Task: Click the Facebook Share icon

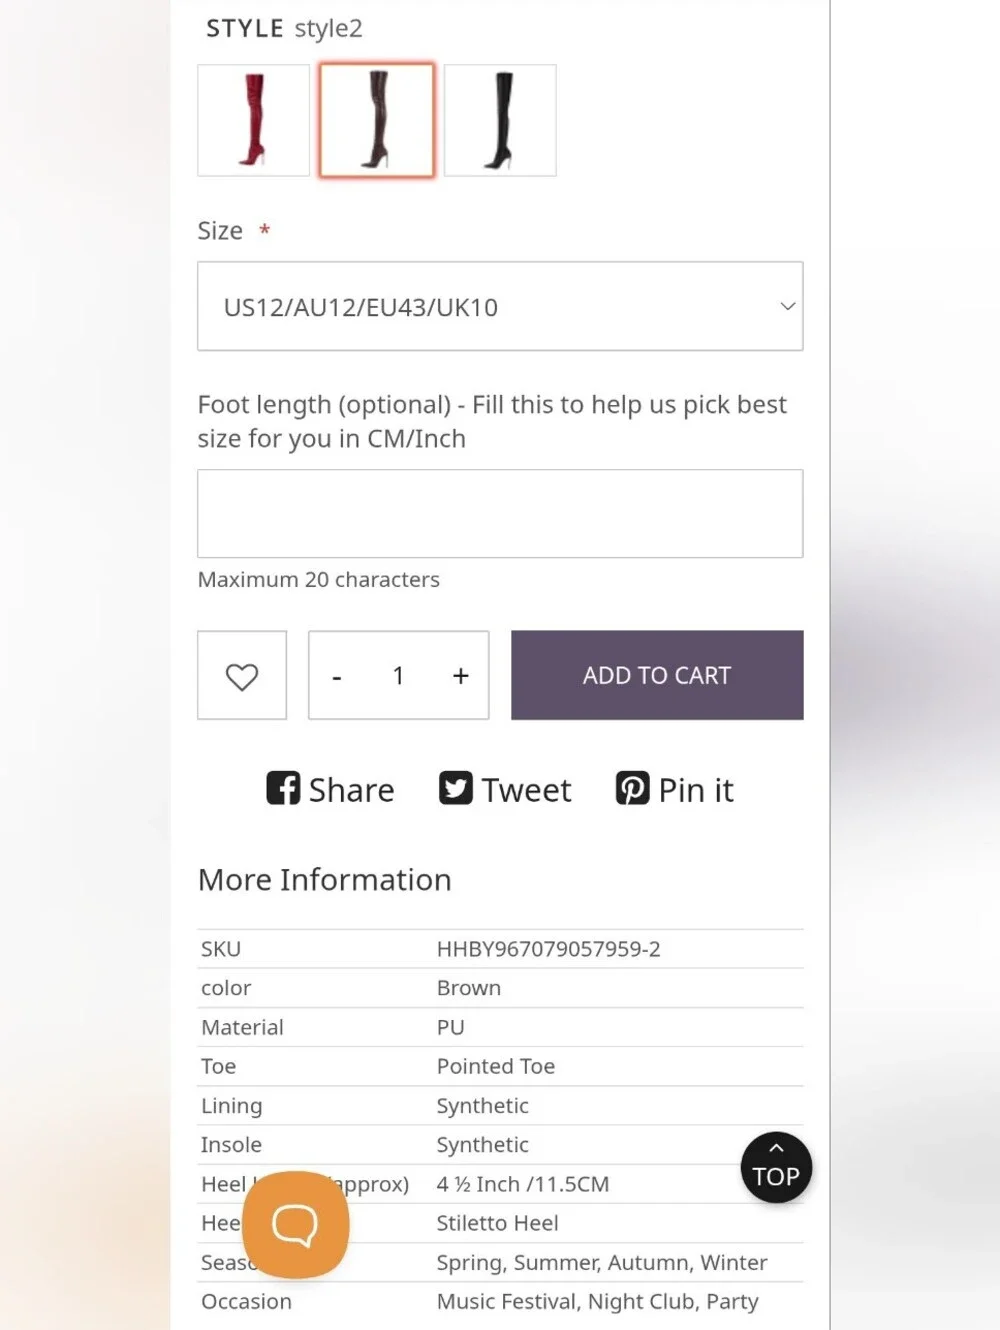Action: [283, 788]
